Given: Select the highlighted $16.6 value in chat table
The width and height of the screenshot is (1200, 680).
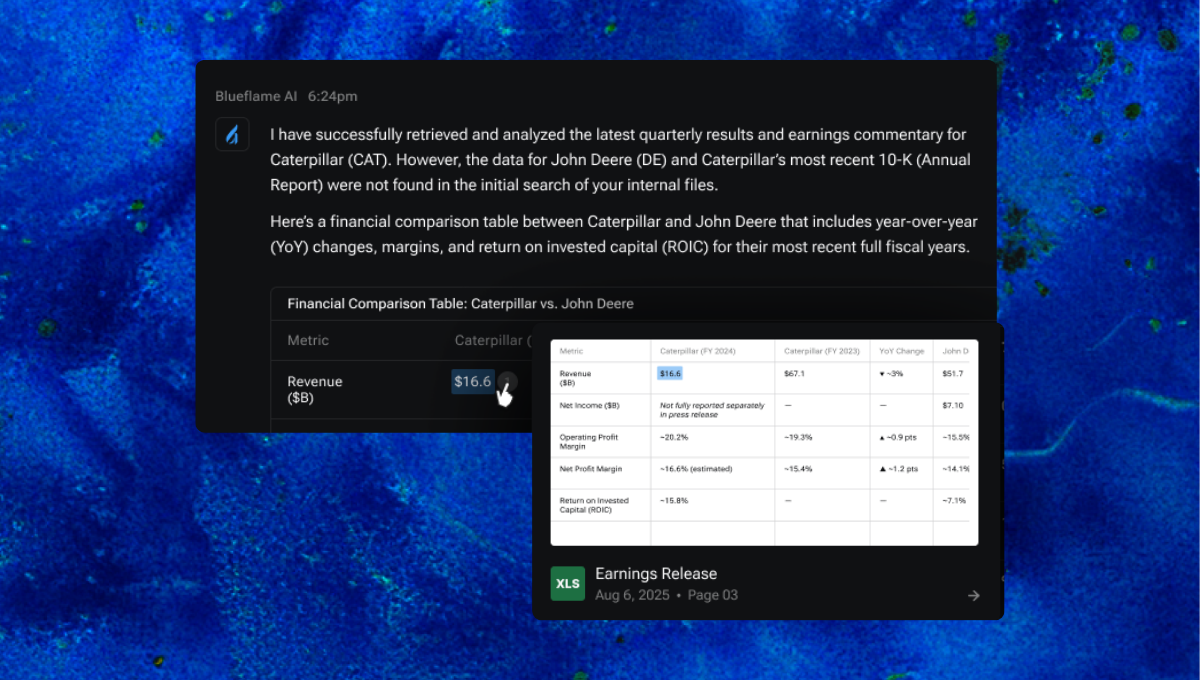Looking at the screenshot, I should pos(473,381).
